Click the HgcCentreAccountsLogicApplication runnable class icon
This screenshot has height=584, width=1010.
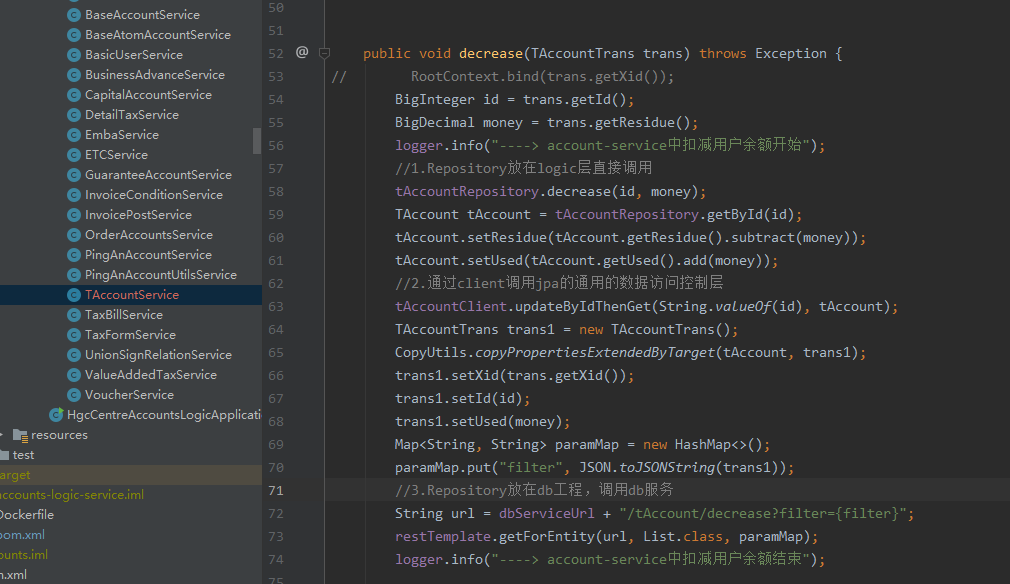click(57, 414)
